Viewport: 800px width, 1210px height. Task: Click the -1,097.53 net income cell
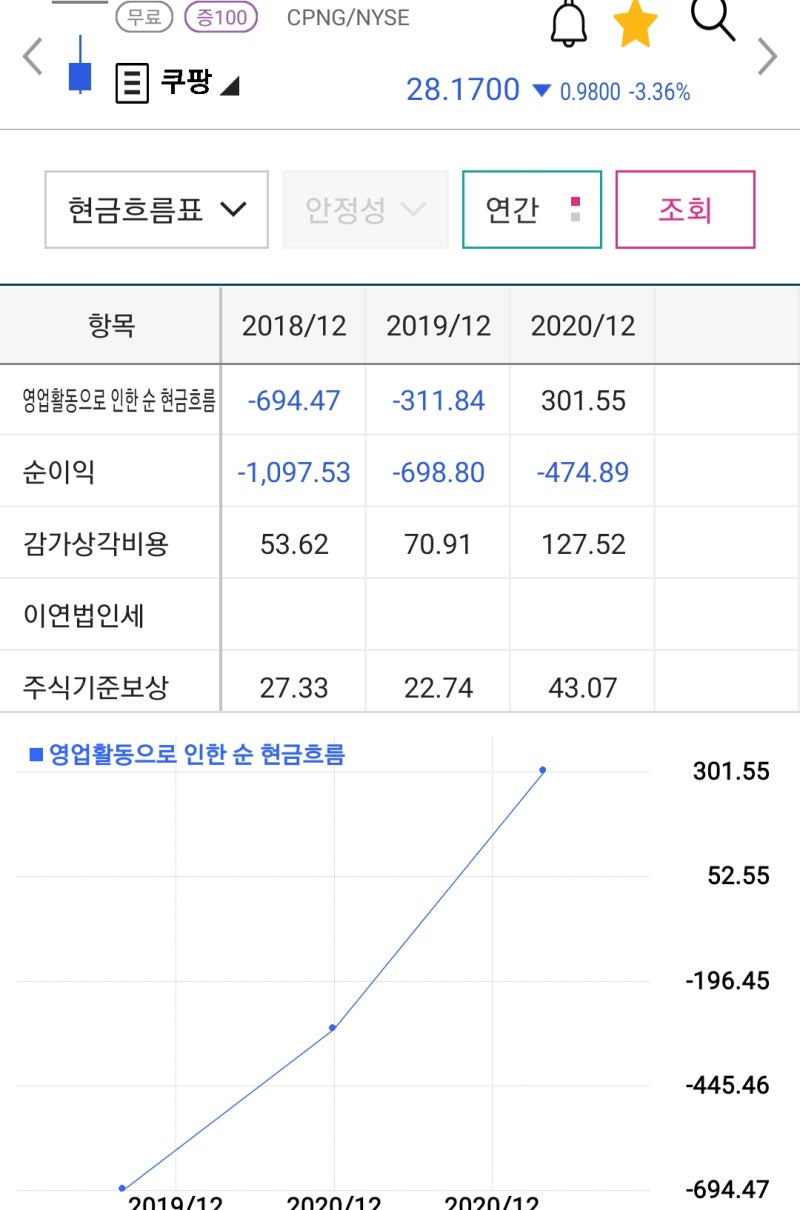(294, 472)
